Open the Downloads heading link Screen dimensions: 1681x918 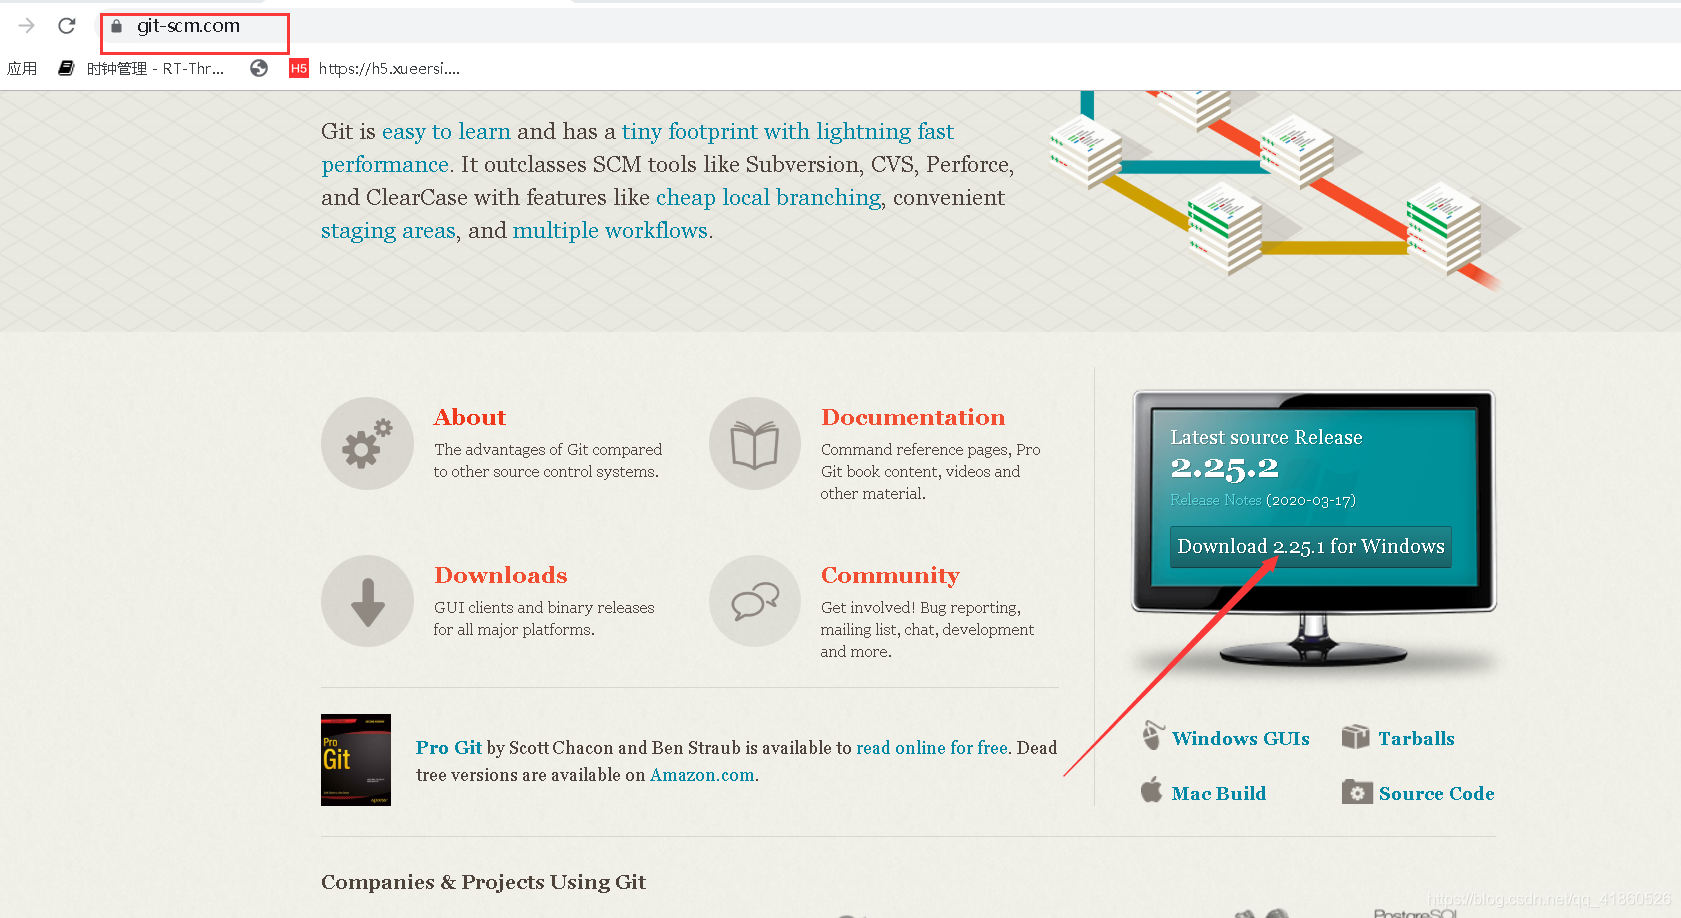(x=501, y=575)
